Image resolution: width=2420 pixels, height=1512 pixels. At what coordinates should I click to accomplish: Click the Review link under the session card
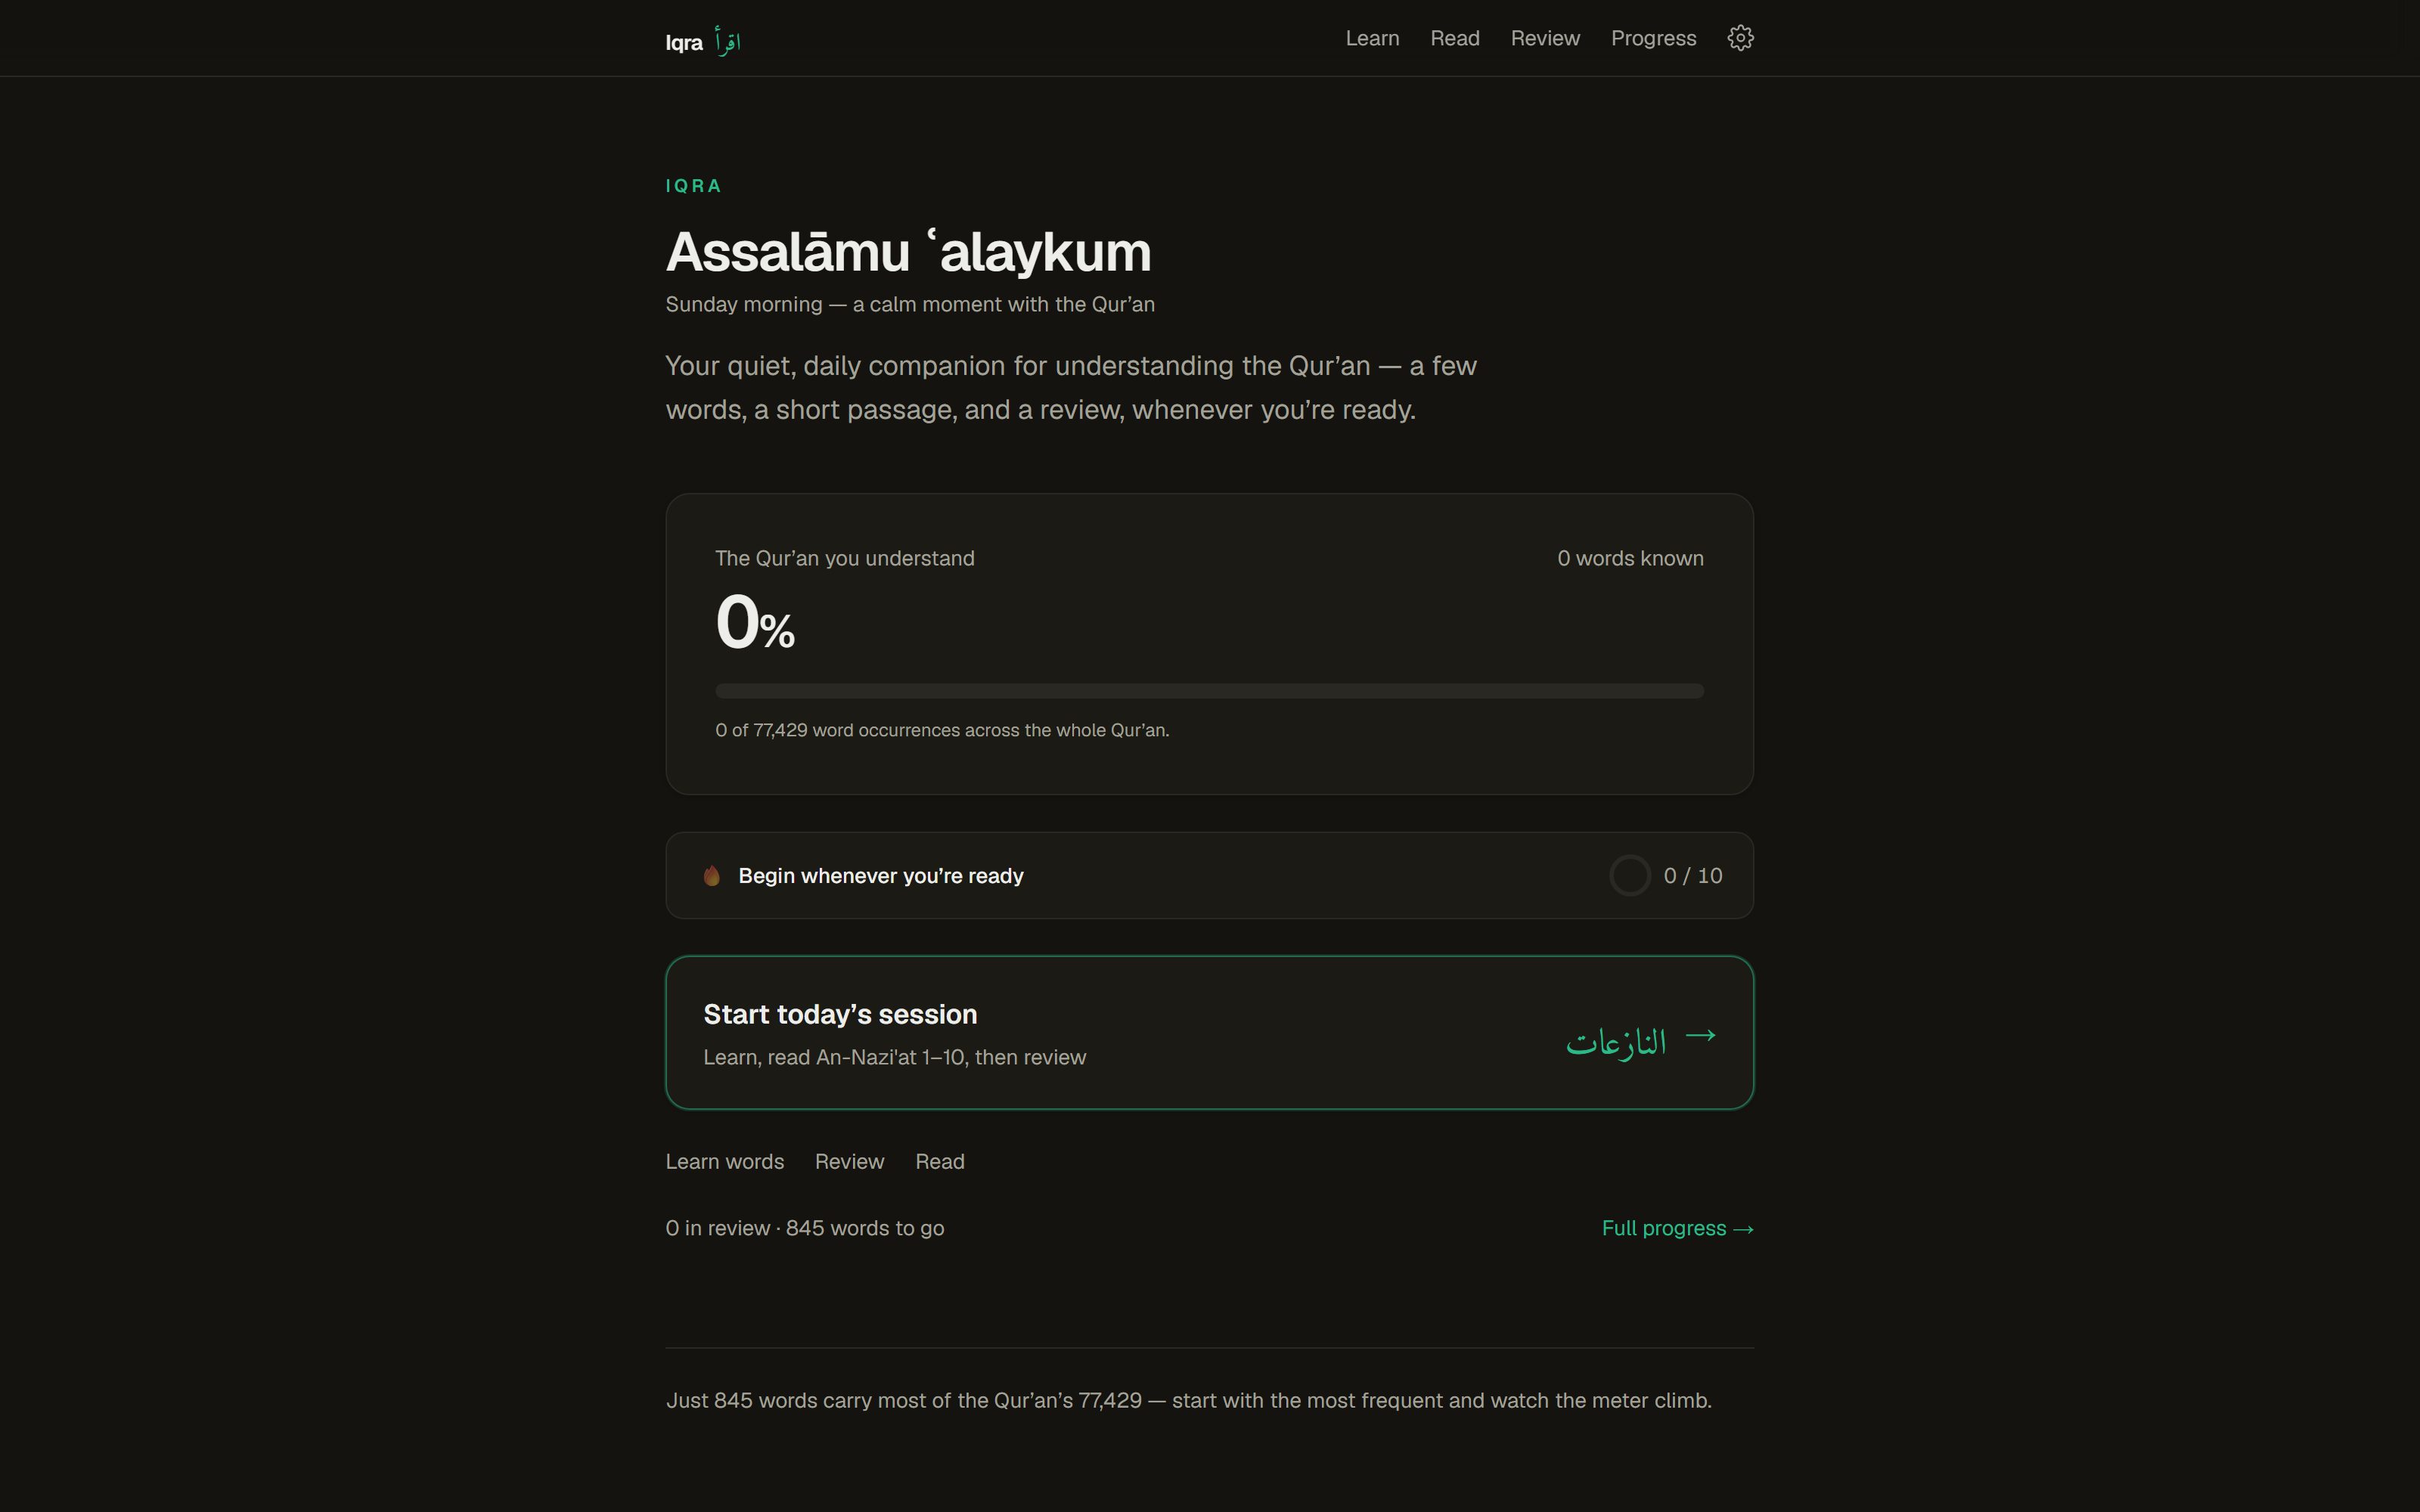pyautogui.click(x=849, y=1161)
